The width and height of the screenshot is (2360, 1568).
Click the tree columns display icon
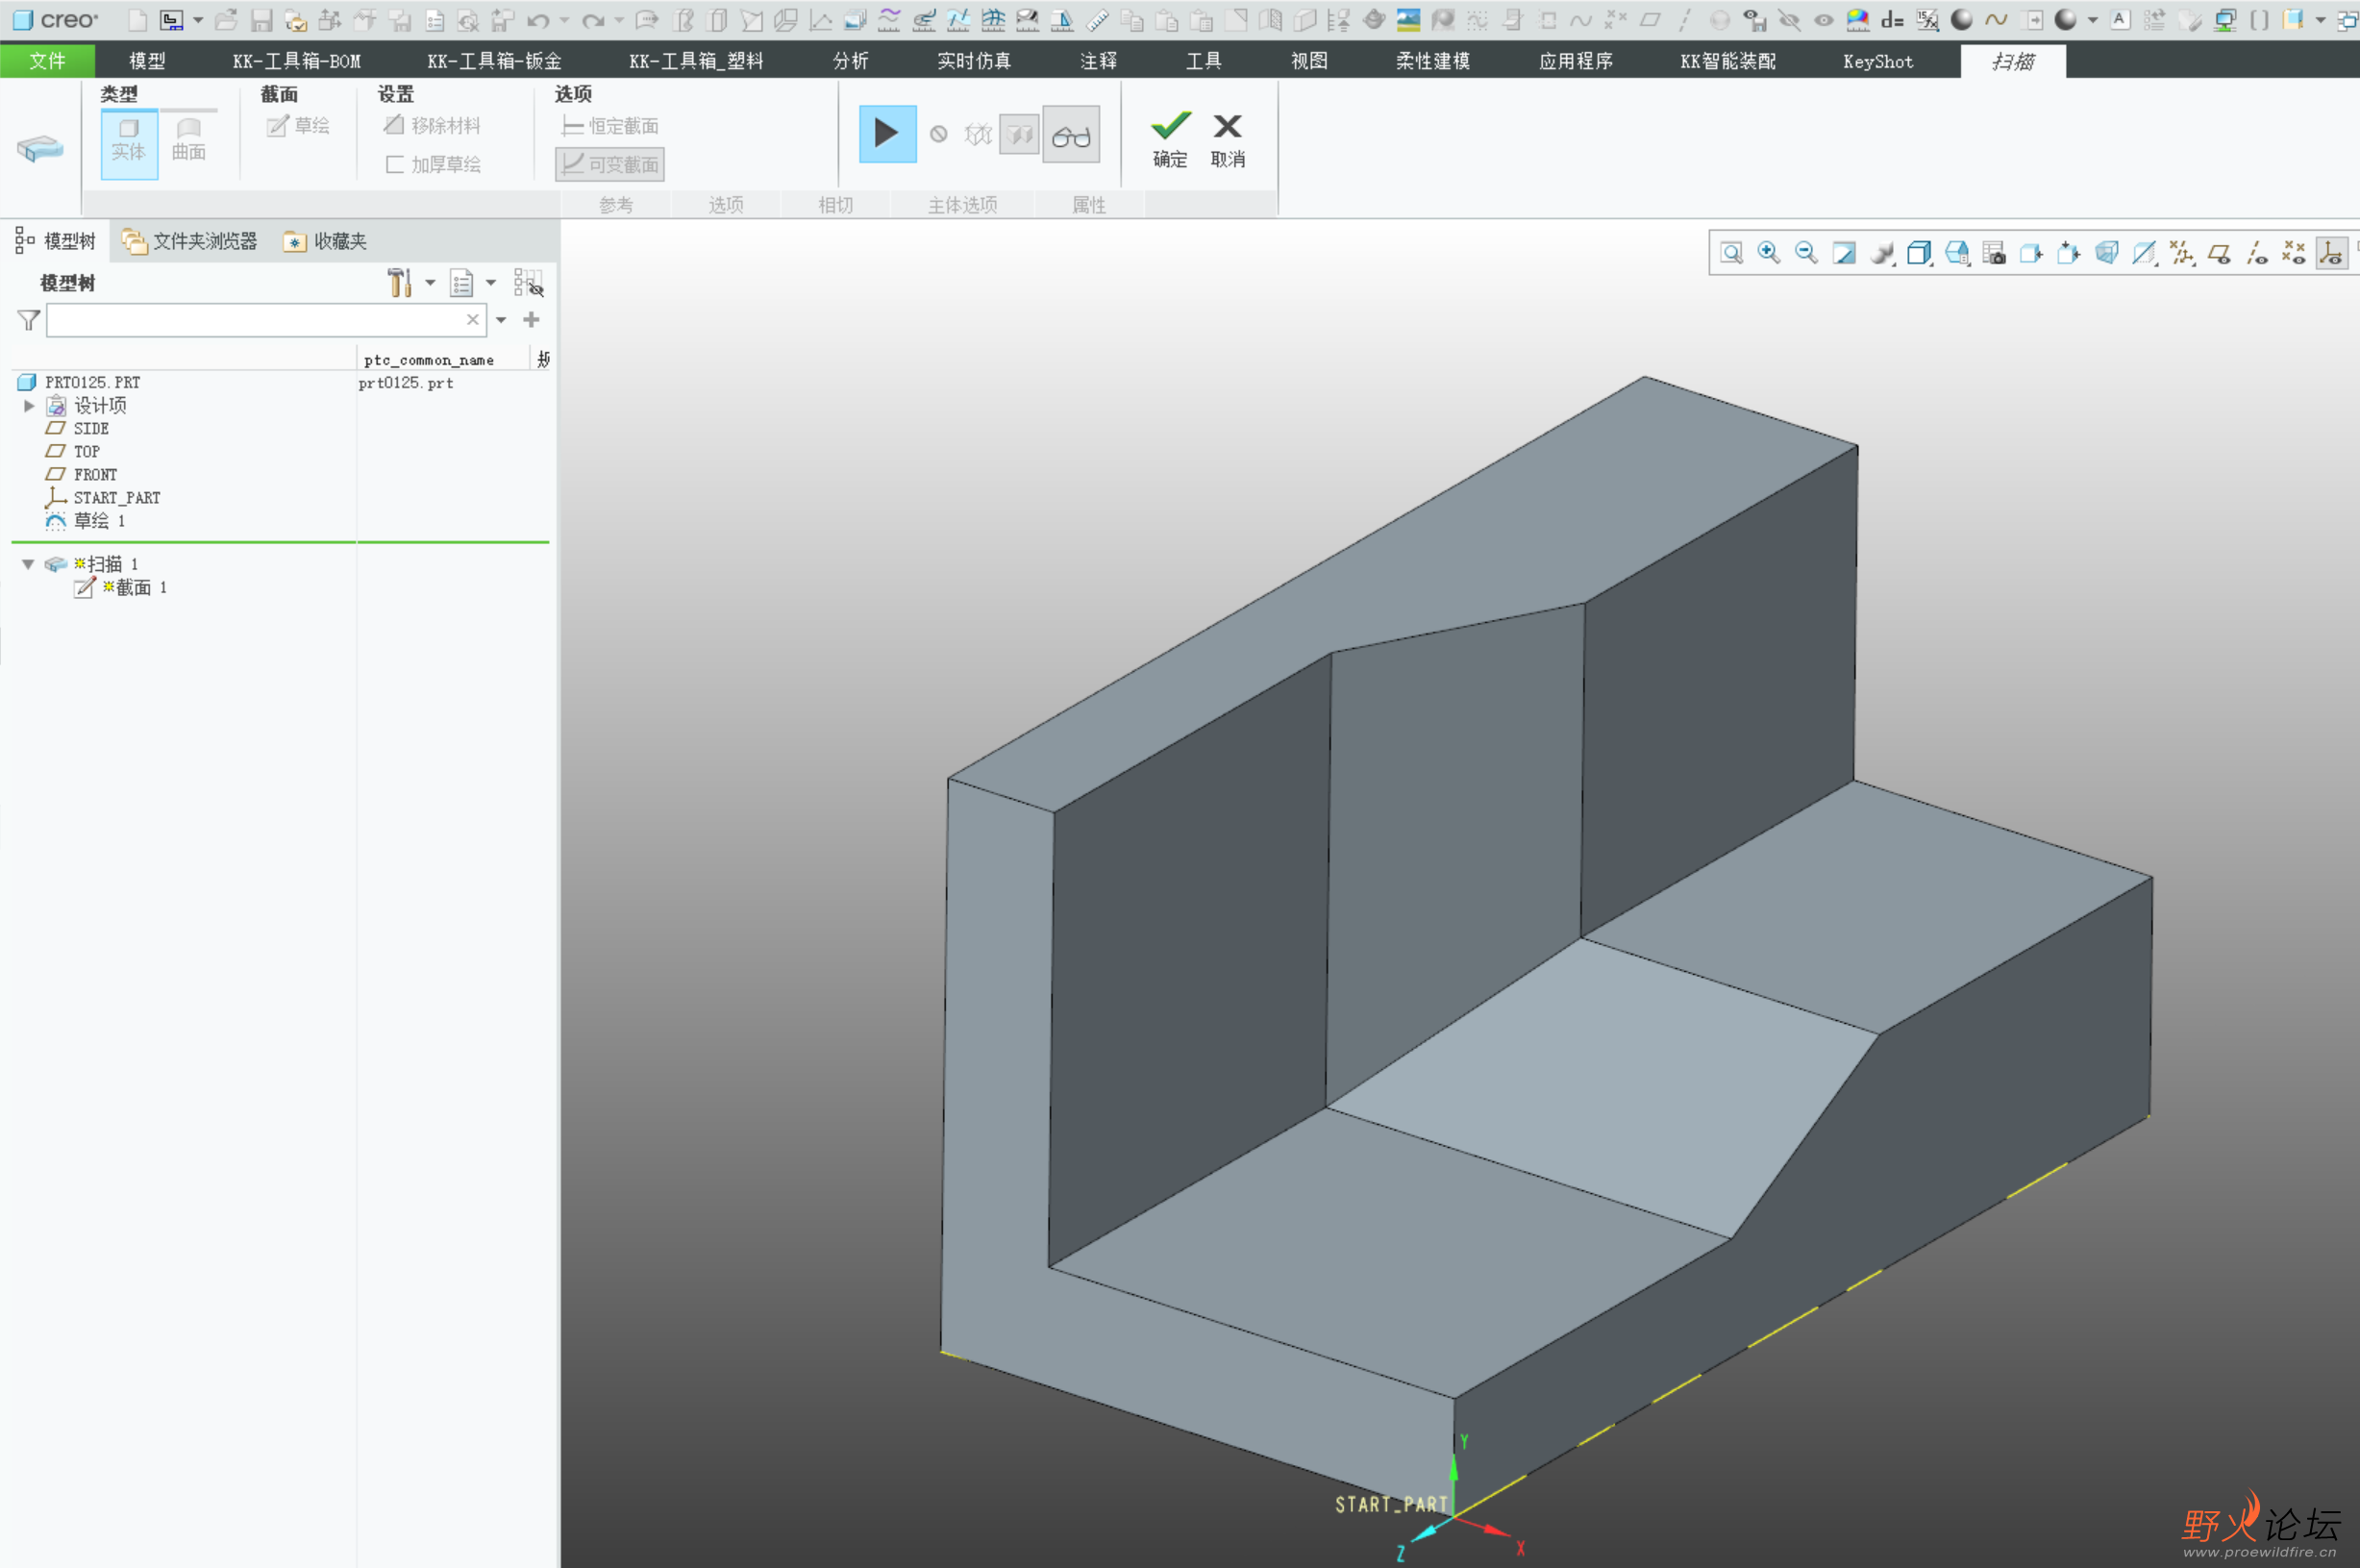(x=461, y=283)
